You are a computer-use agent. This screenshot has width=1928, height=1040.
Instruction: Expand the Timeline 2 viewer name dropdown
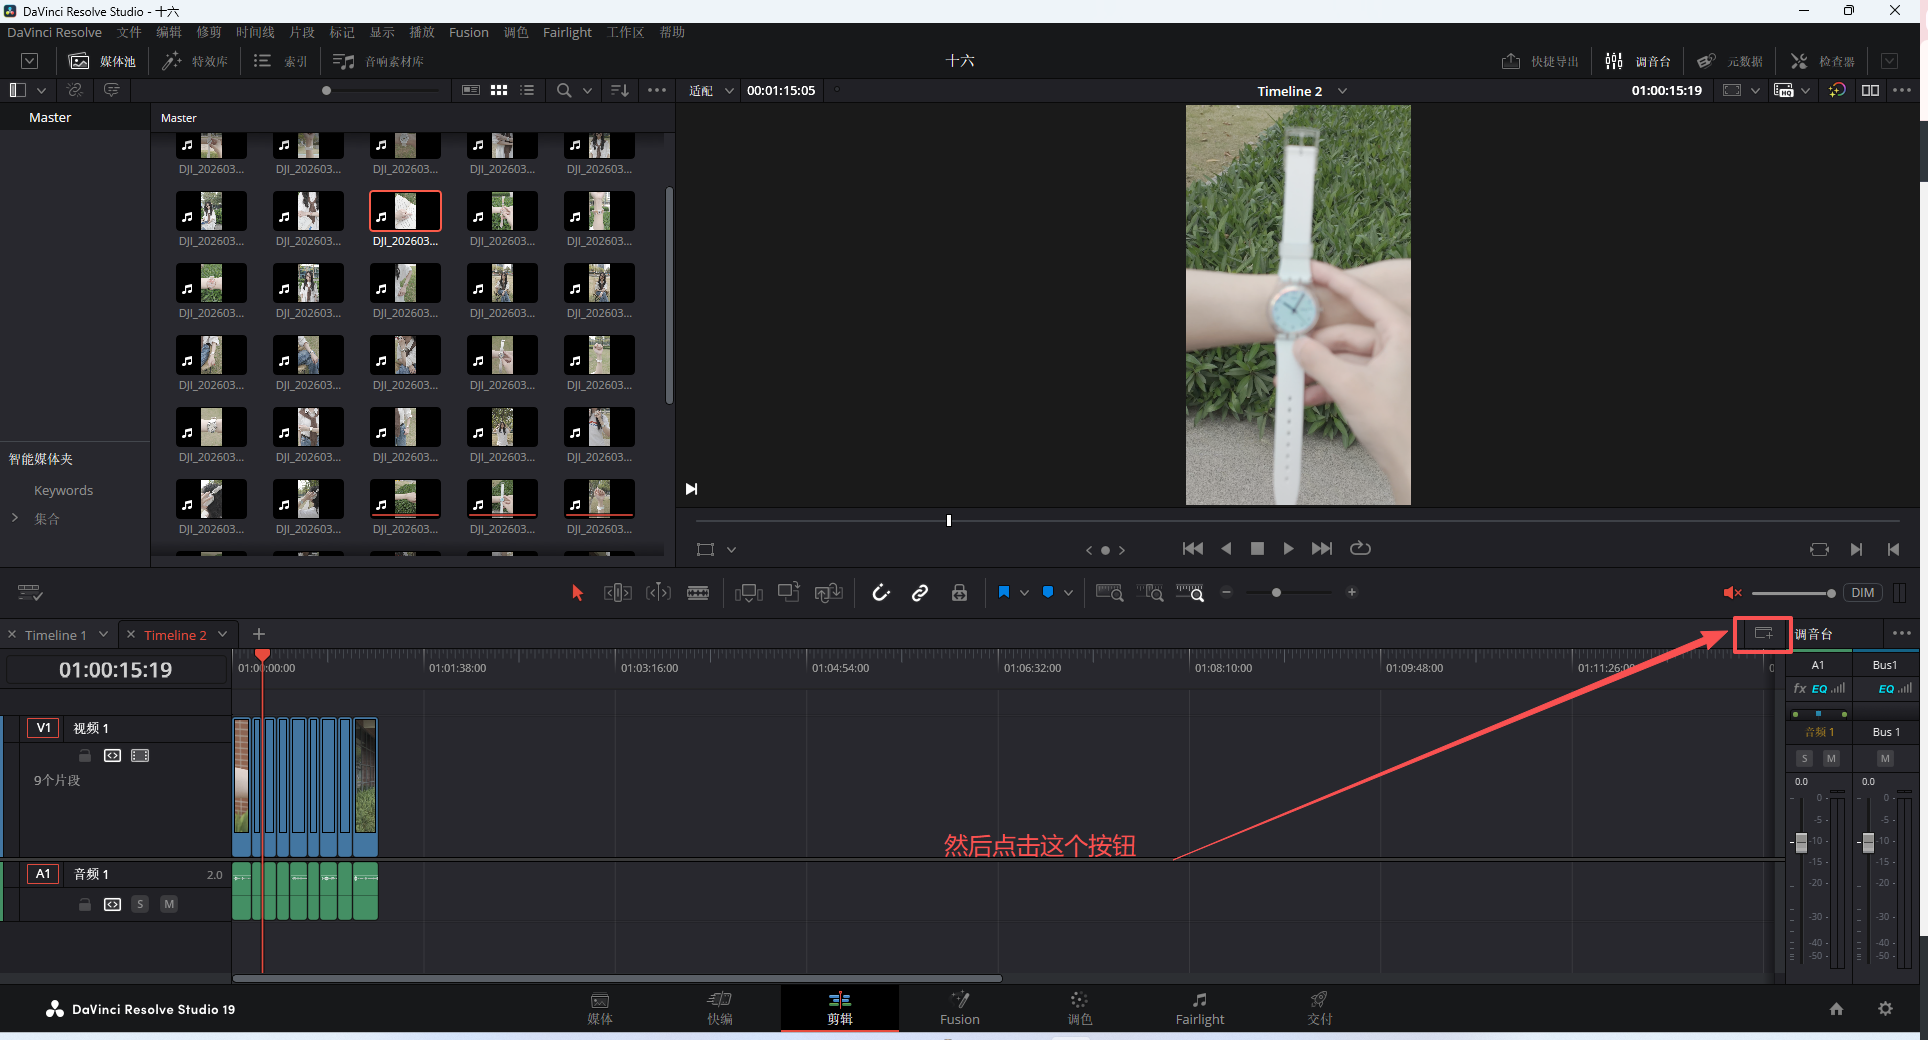1342,91
